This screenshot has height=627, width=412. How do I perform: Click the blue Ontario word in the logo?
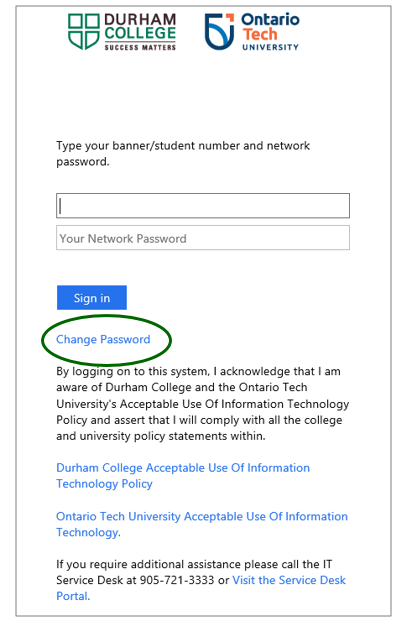270,19
